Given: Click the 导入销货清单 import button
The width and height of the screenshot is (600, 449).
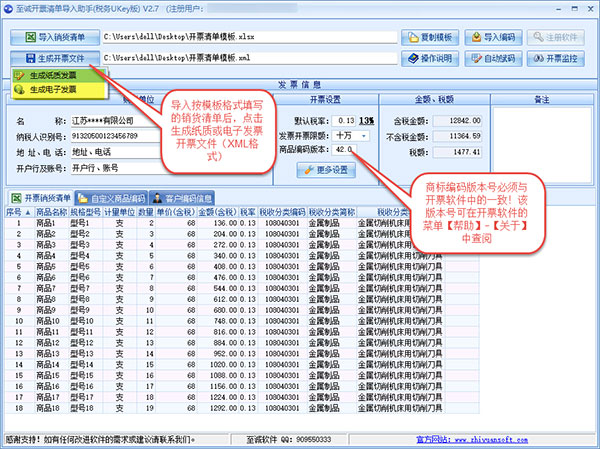Looking at the screenshot, I should [x=54, y=37].
